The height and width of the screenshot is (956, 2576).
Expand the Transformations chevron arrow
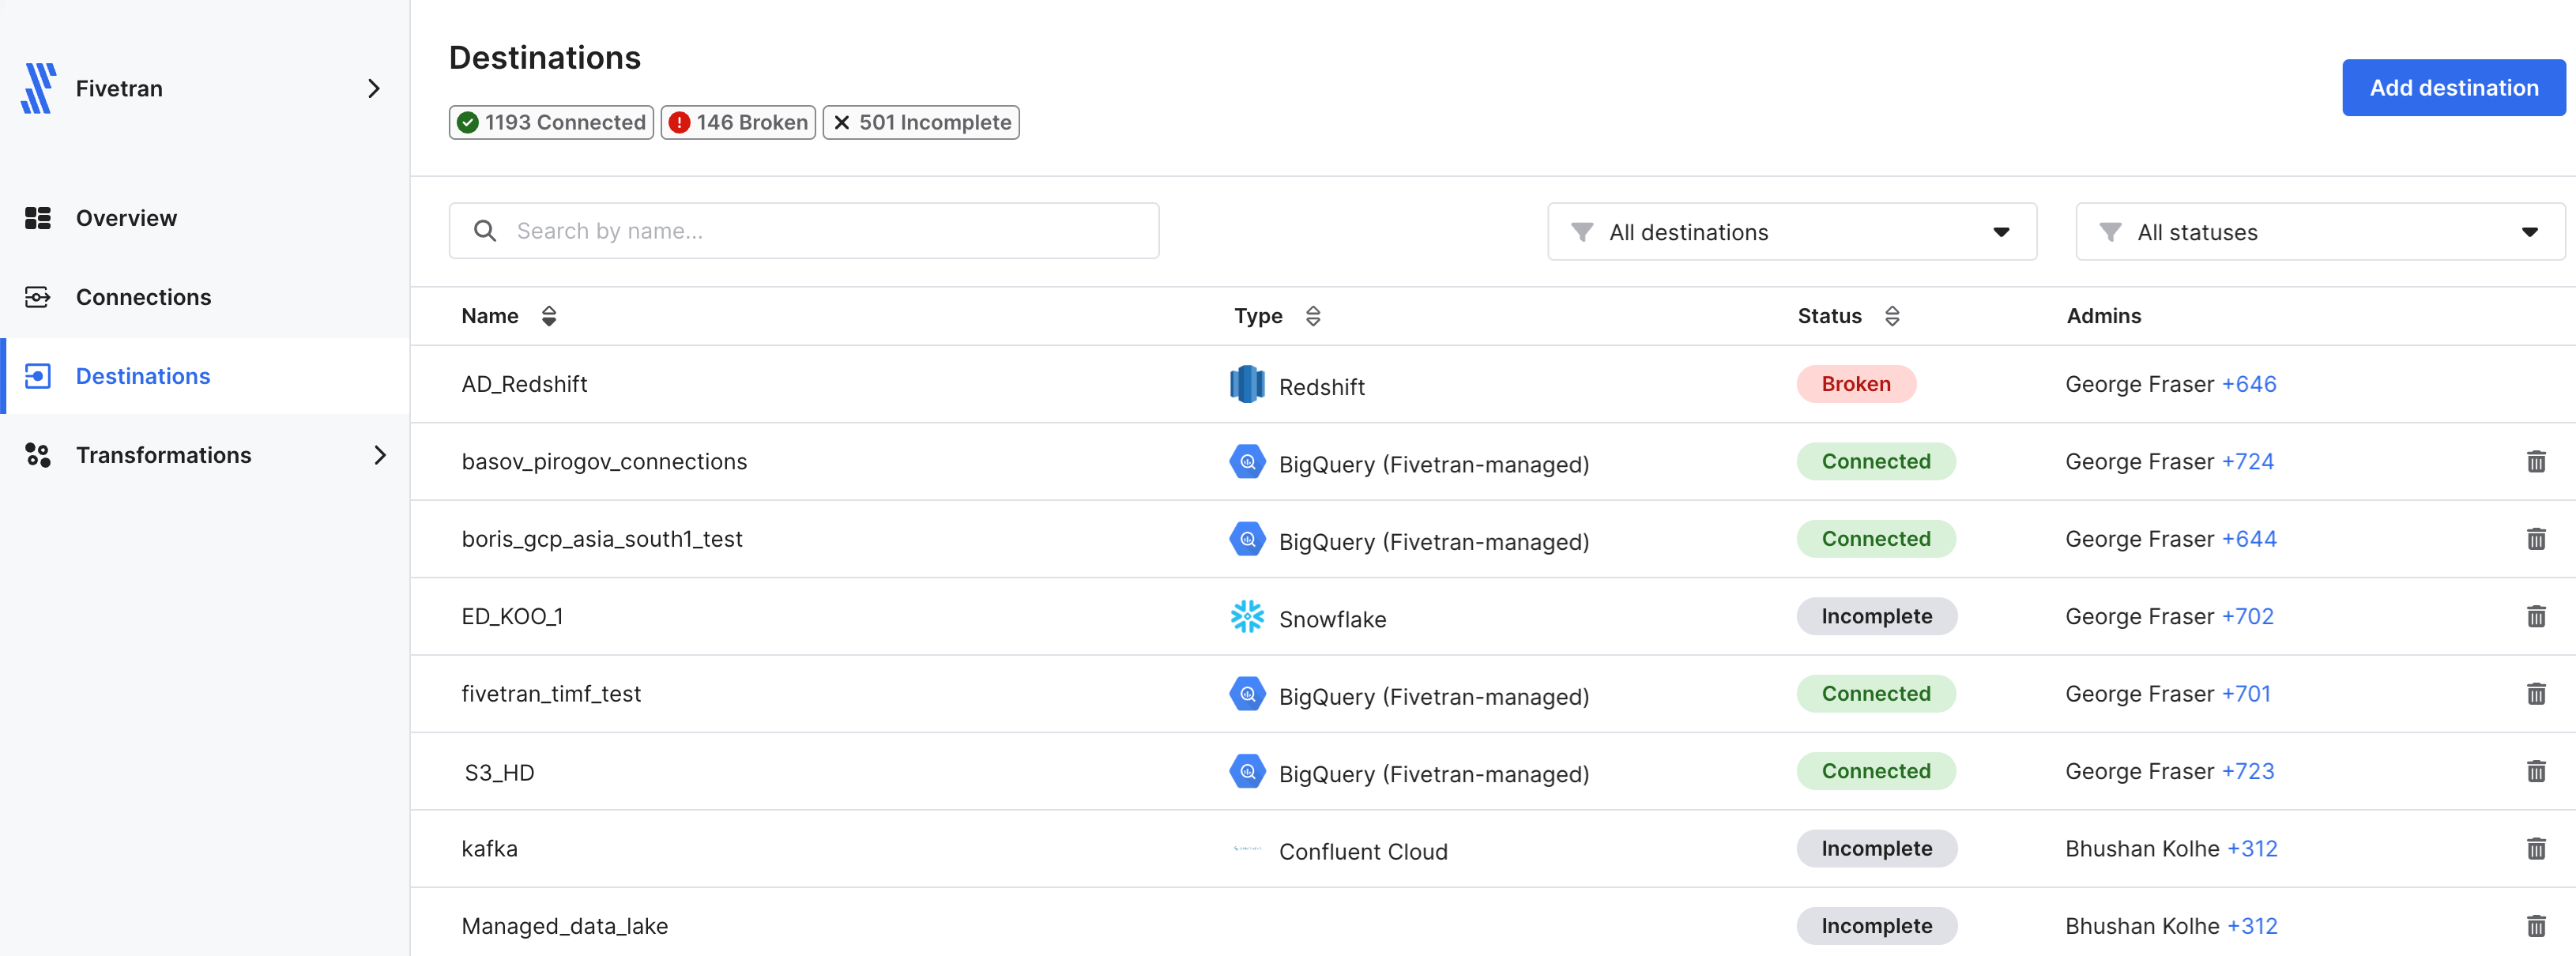click(380, 455)
